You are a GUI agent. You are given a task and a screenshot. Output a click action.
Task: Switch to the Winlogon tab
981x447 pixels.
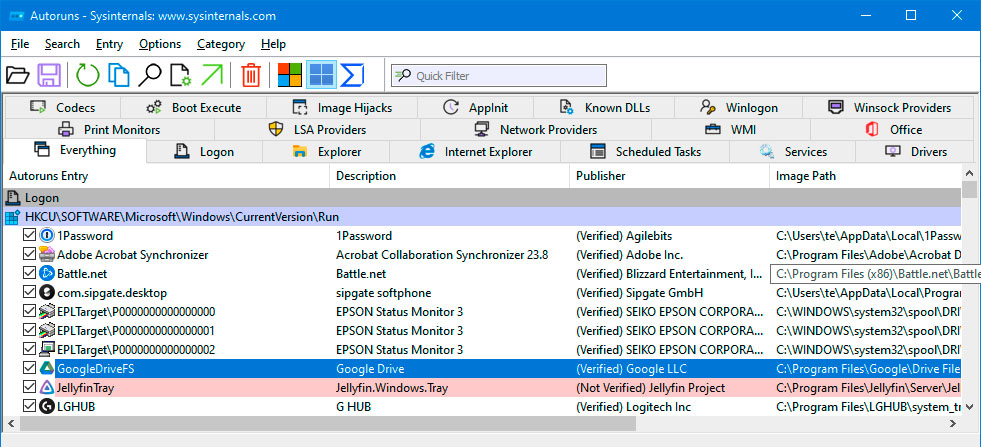pyautogui.click(x=738, y=108)
